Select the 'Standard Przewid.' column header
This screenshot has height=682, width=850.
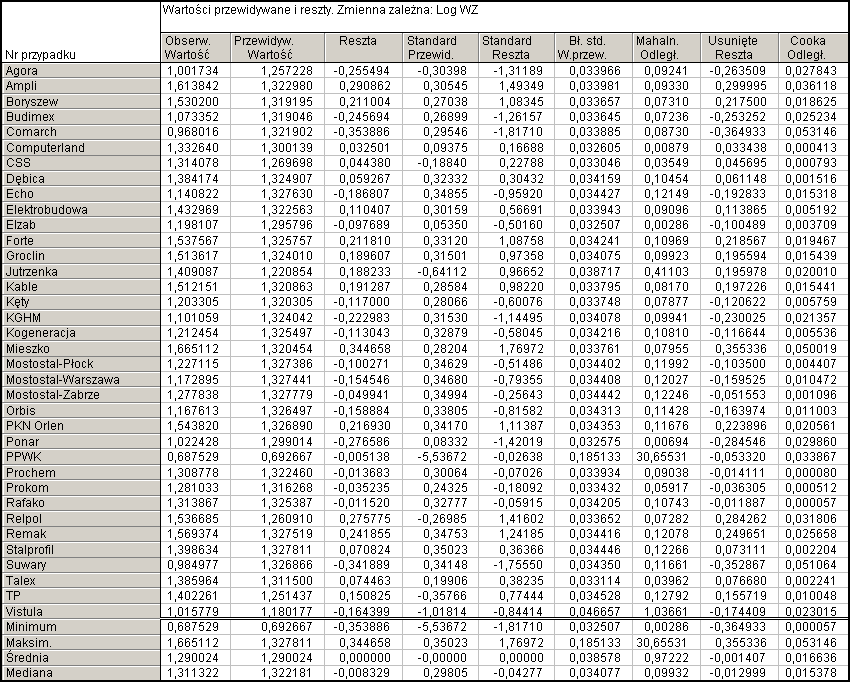click(440, 48)
